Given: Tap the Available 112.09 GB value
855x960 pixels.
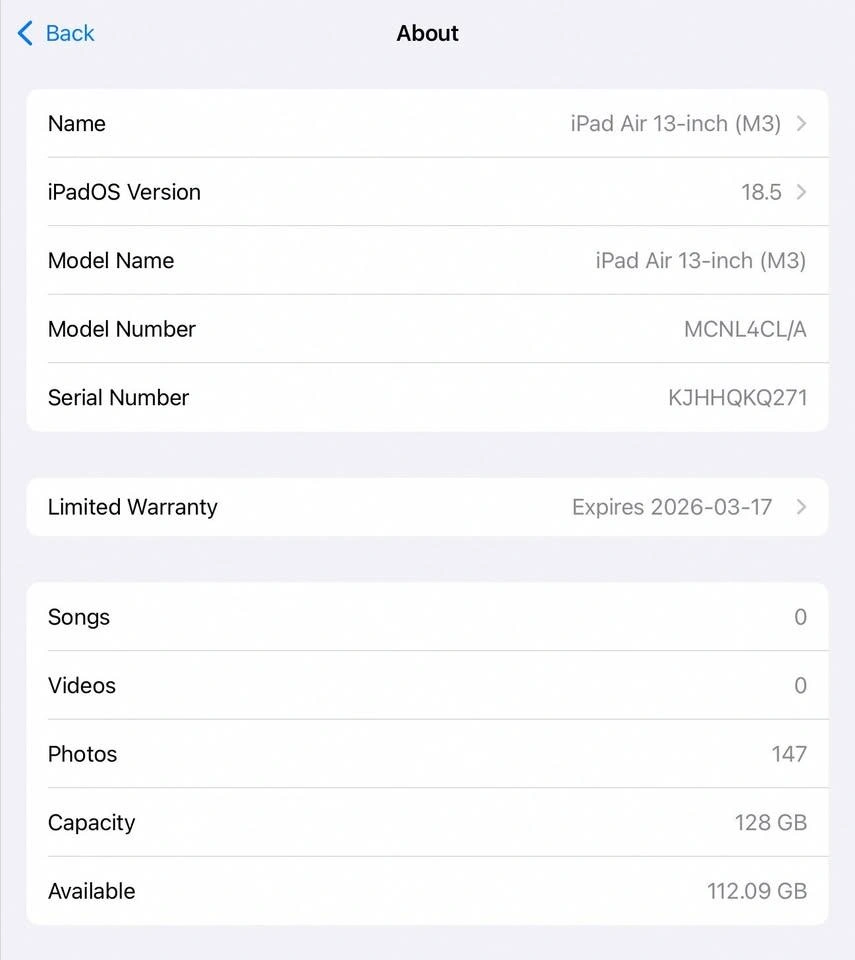Looking at the screenshot, I should point(757,891).
